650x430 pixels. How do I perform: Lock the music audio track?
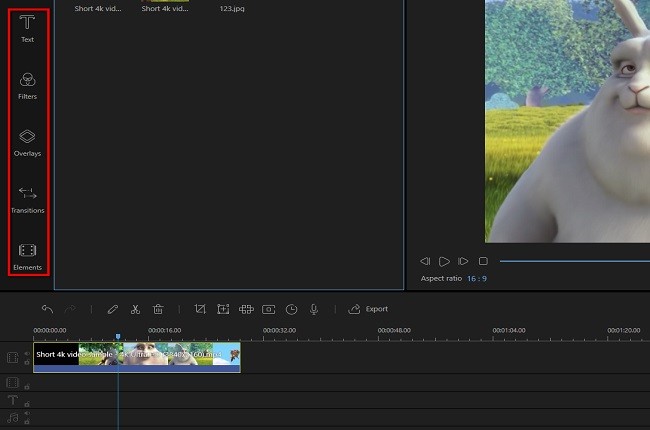click(27, 422)
